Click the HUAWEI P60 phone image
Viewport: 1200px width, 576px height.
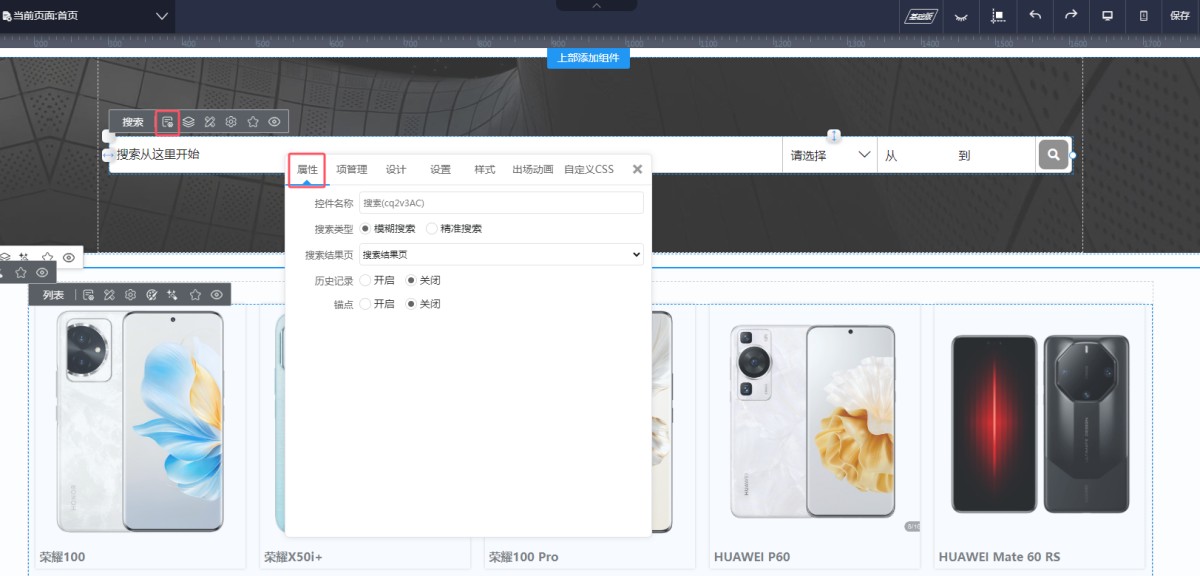[x=813, y=420]
